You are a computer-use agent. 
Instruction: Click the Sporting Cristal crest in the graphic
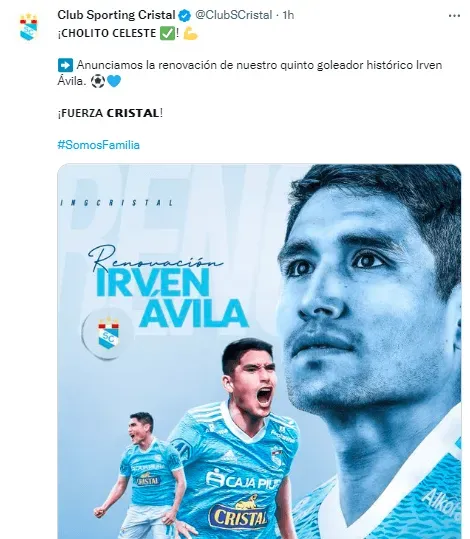coord(108,333)
